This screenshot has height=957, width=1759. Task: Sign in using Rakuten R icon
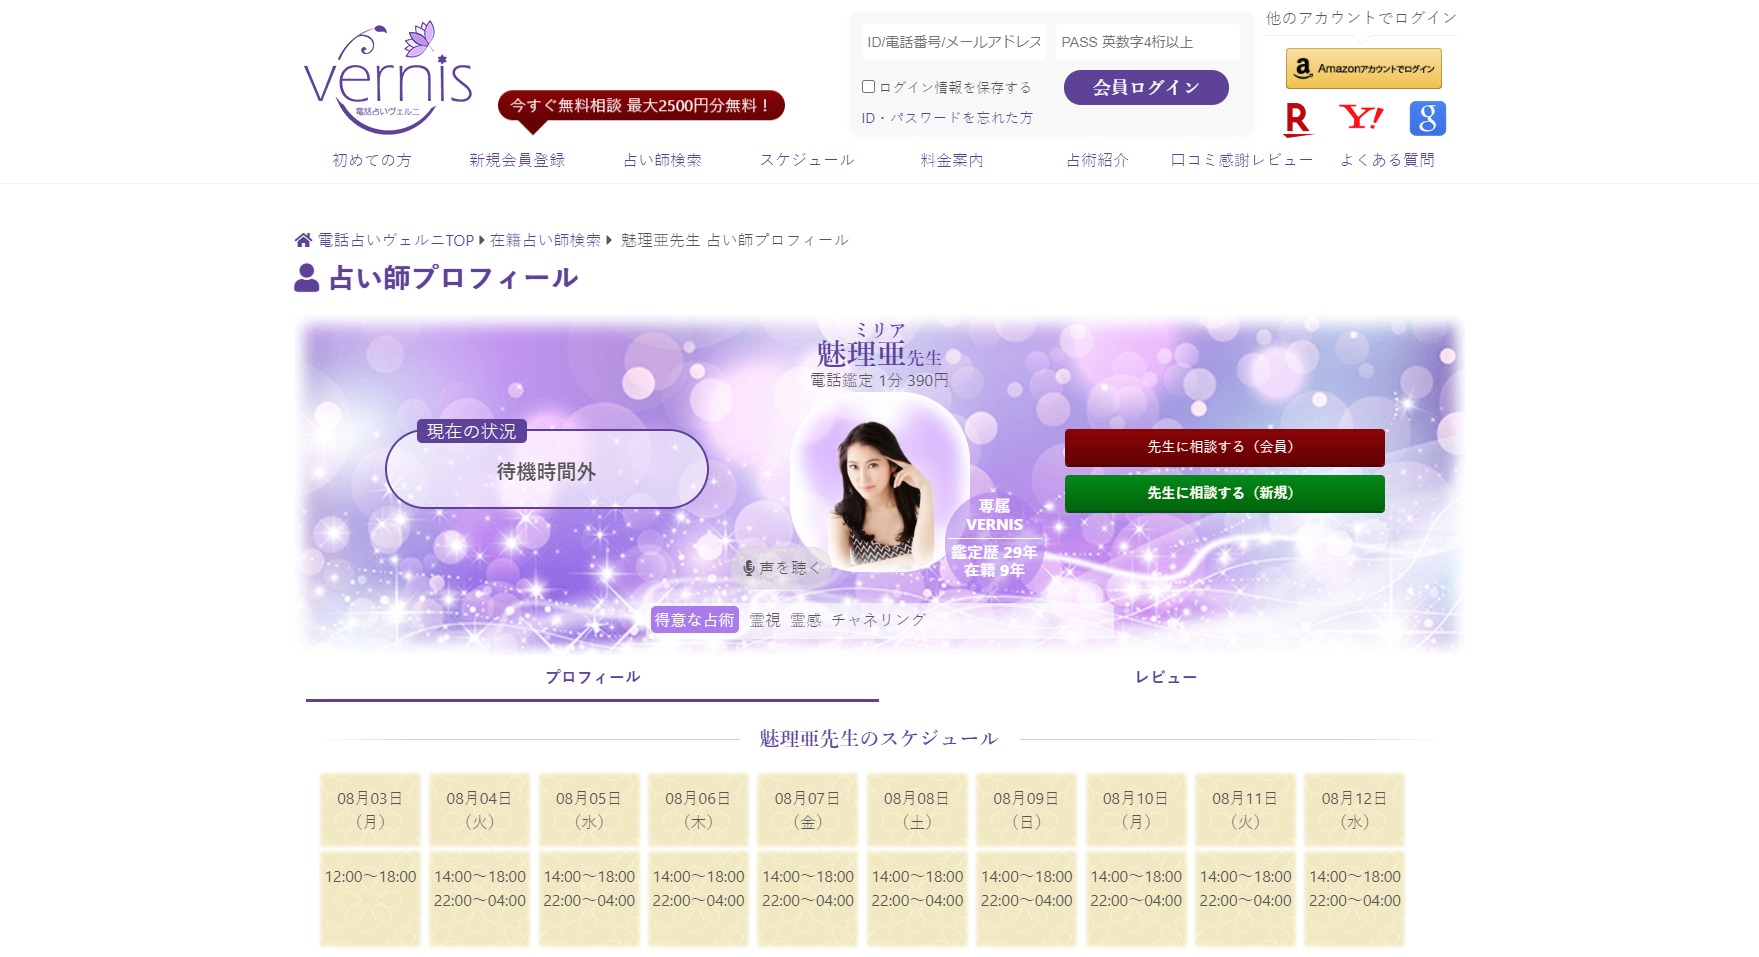coord(1297,118)
